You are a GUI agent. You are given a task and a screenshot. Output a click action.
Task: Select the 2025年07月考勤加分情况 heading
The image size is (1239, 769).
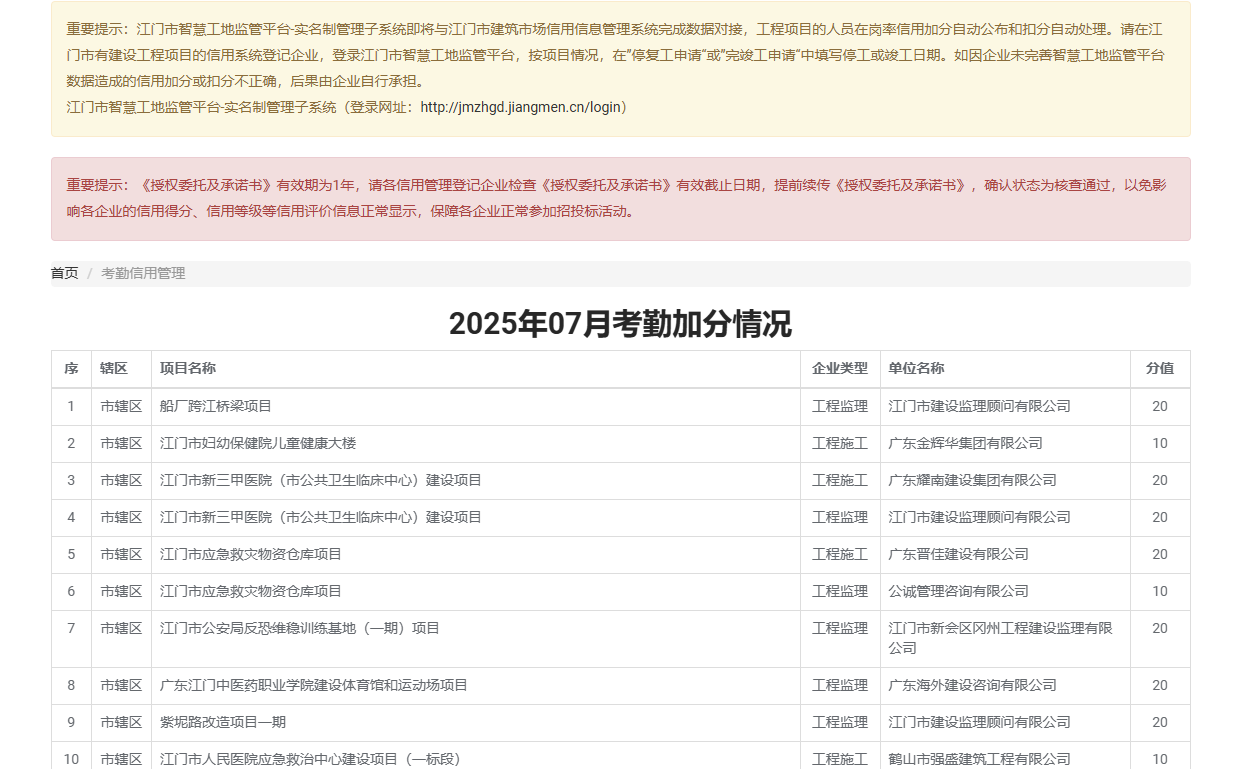coord(620,324)
